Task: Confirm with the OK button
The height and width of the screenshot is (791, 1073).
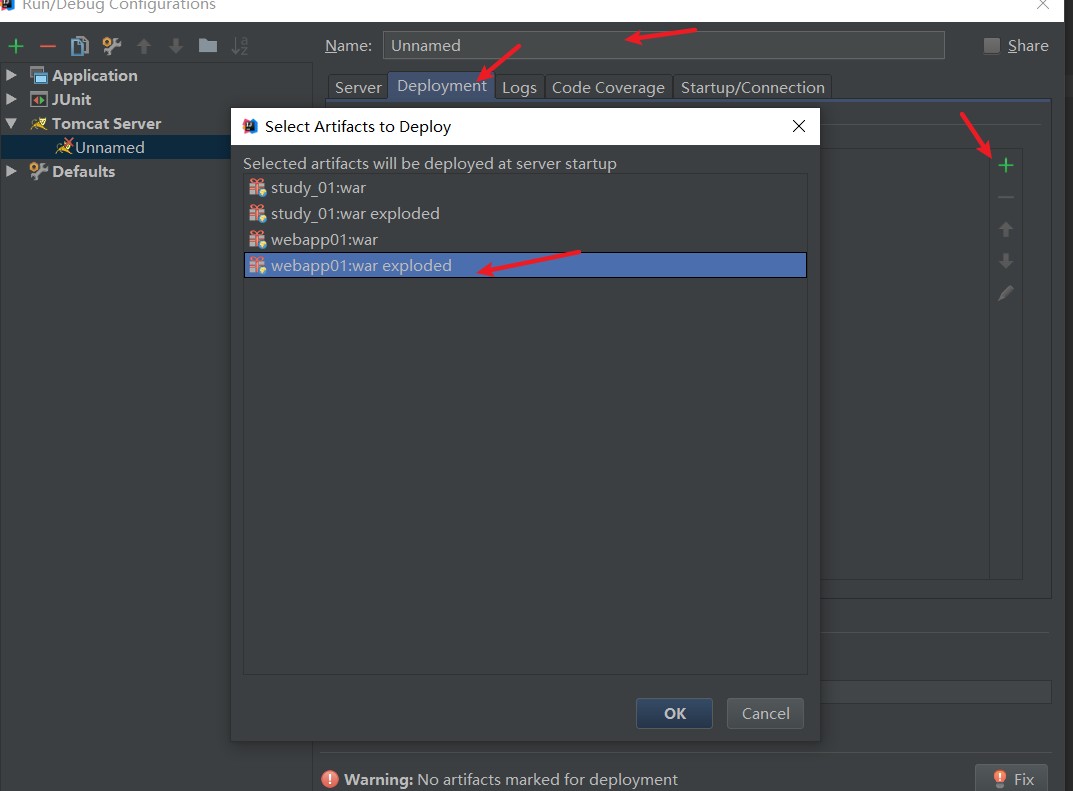Action: click(x=674, y=713)
